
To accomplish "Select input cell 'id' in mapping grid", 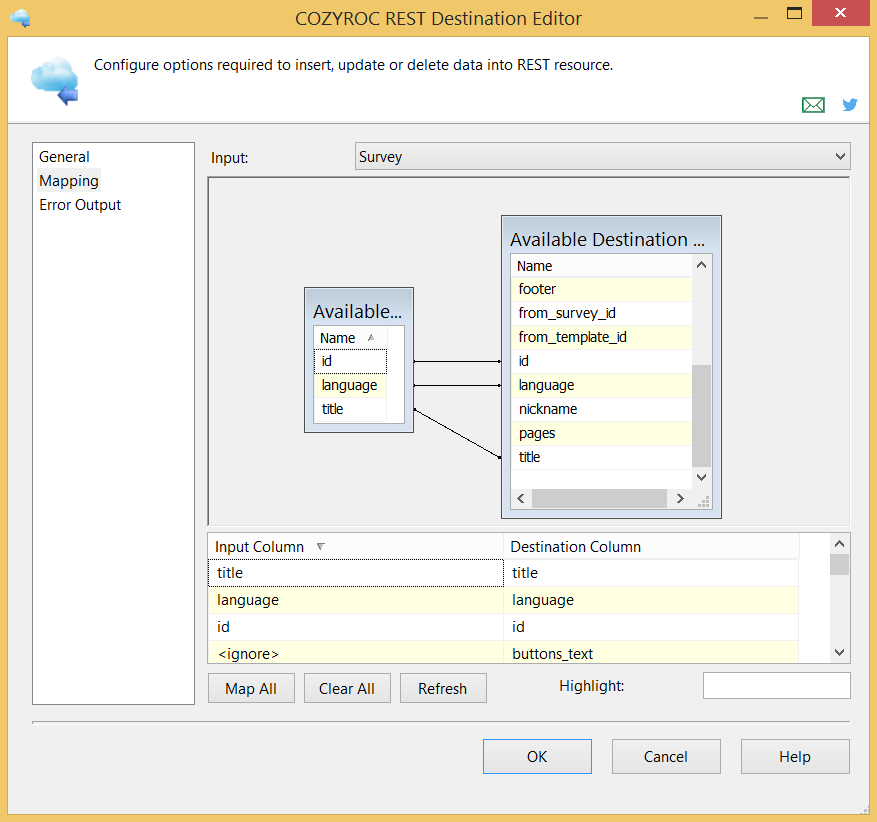I will (356, 627).
